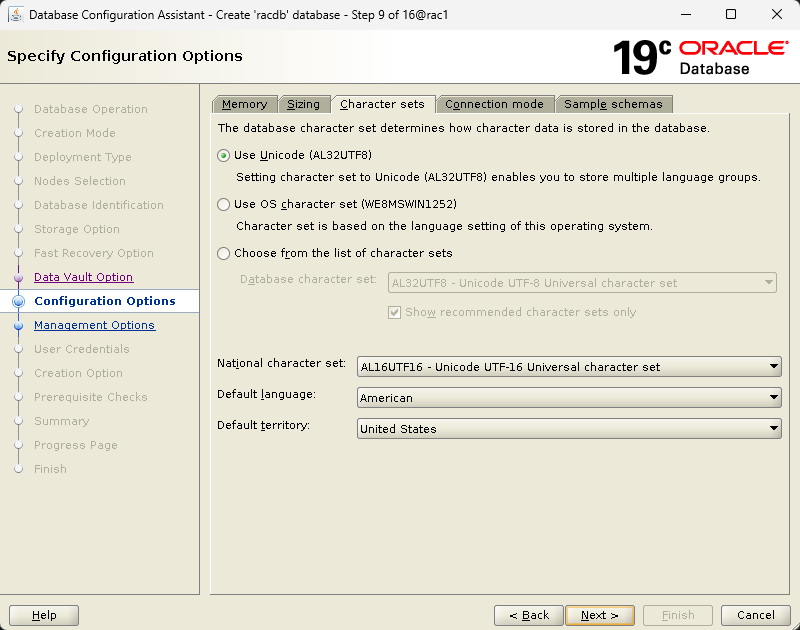
Task: Expand the Default language dropdown
Action: pos(569,397)
